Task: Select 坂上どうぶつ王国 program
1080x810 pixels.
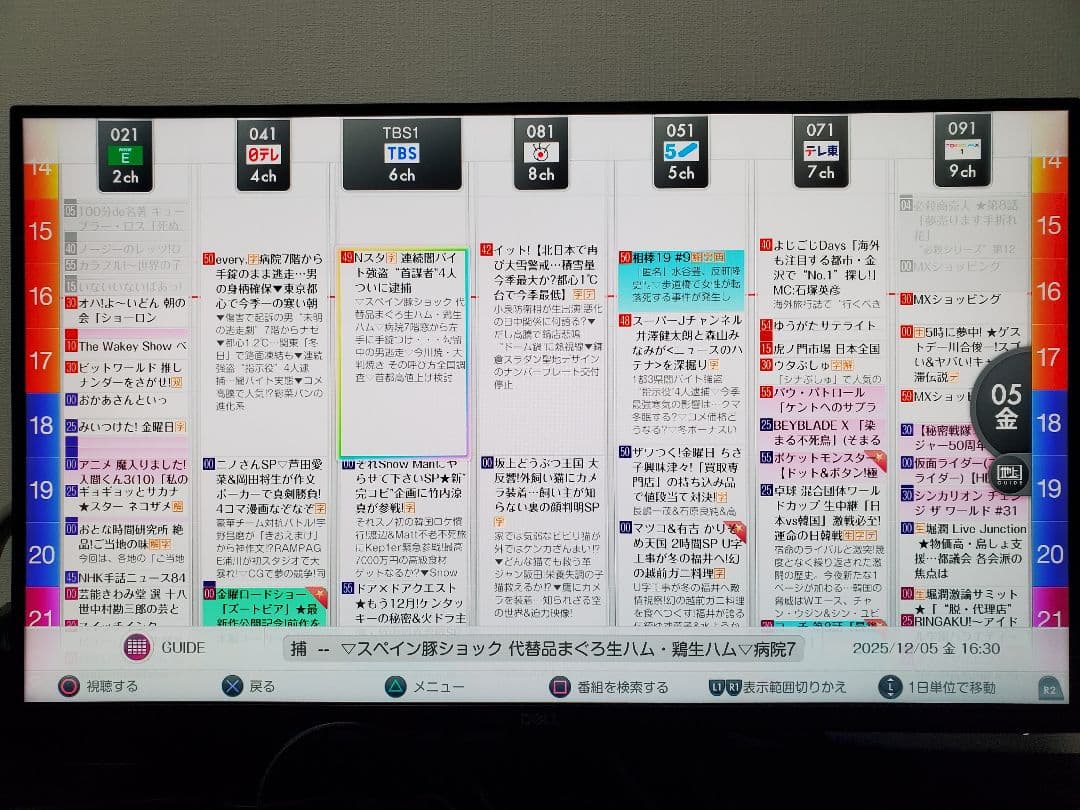Action: click(542, 537)
